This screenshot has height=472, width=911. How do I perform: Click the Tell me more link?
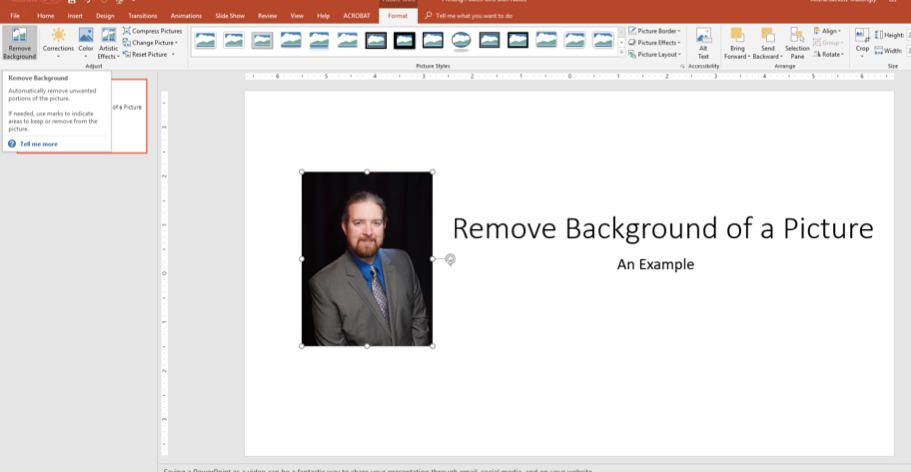pos(38,144)
